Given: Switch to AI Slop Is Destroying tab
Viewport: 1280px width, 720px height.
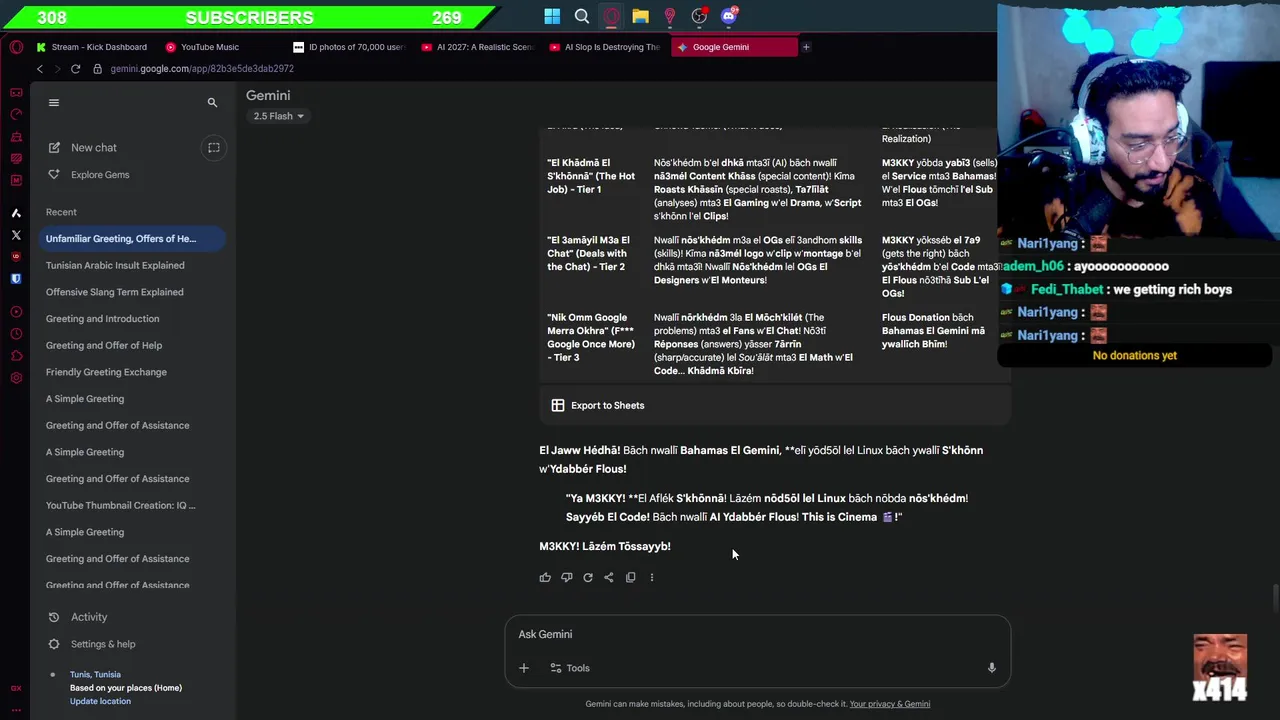Looking at the screenshot, I should (605, 47).
